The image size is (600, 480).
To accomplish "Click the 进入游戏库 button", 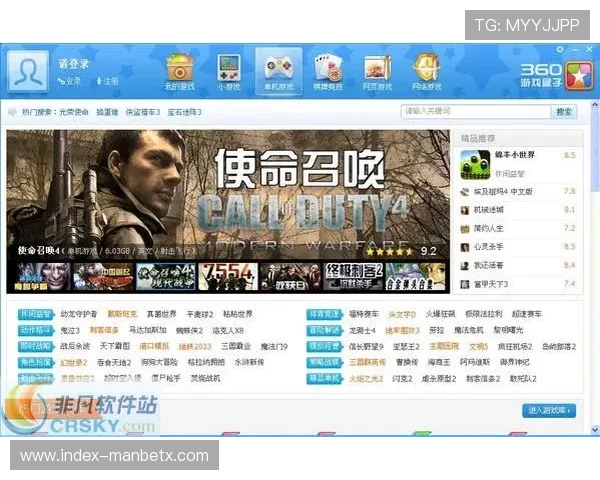I will point(549,410).
